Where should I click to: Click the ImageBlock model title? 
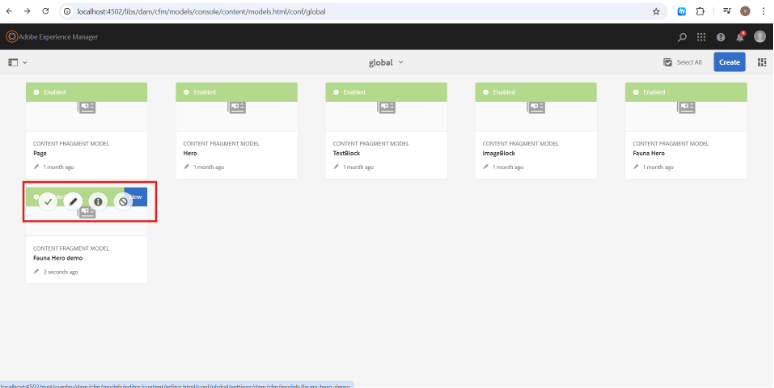pyautogui.click(x=499, y=154)
